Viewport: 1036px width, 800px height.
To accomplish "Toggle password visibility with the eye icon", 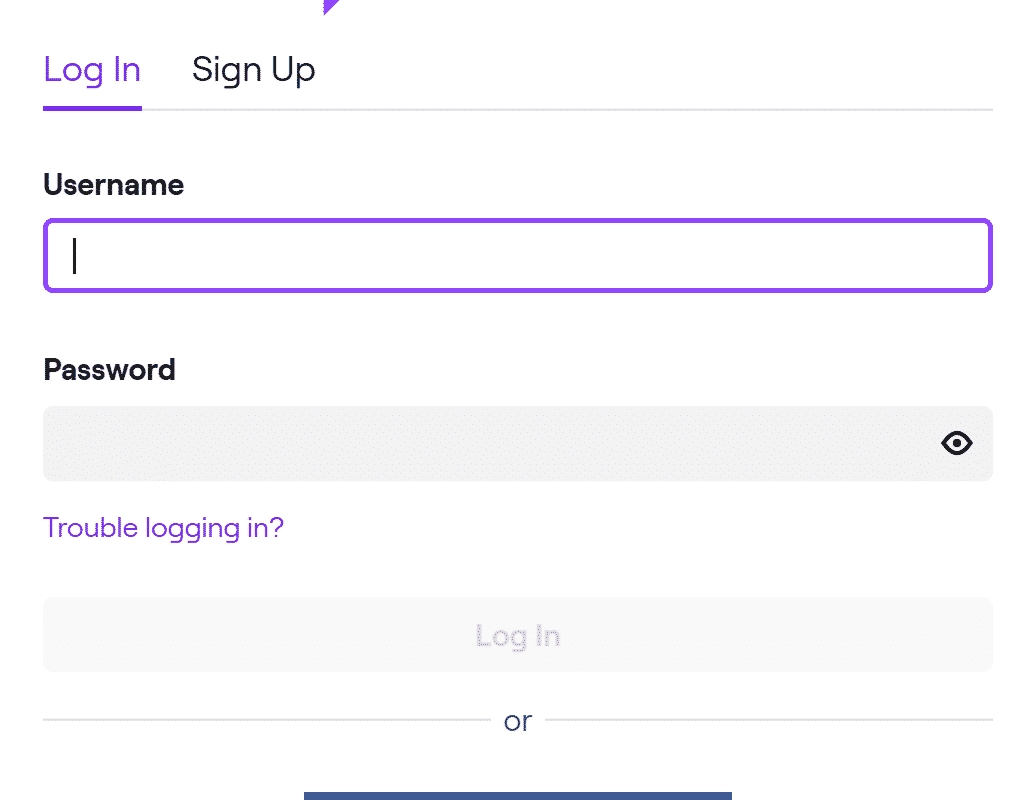I will point(957,443).
